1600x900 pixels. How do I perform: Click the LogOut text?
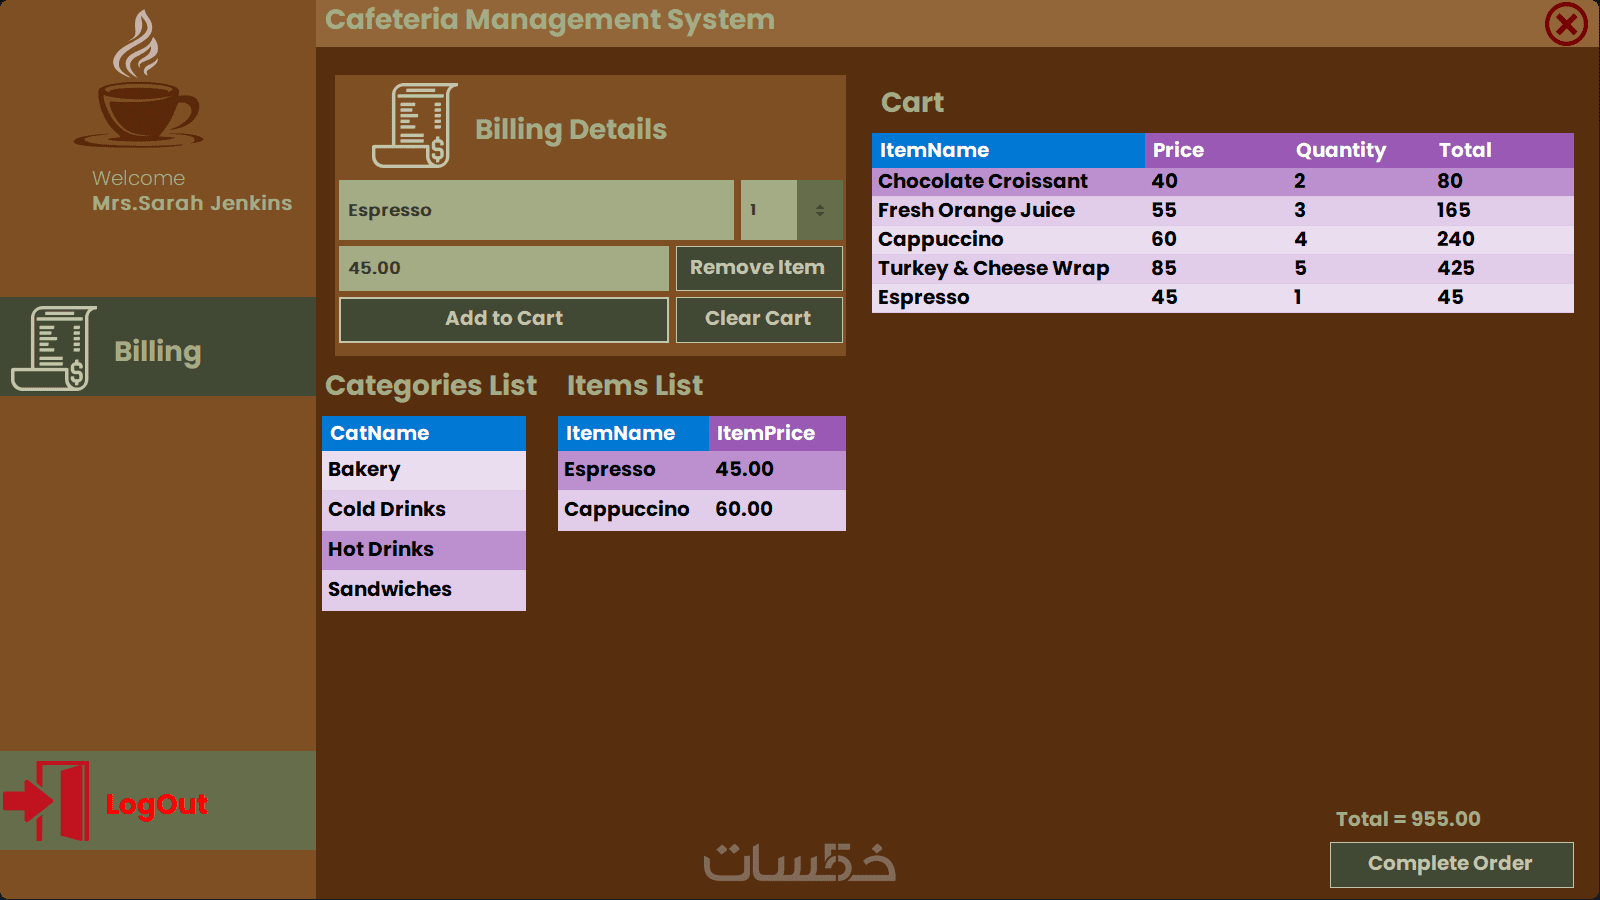[157, 804]
